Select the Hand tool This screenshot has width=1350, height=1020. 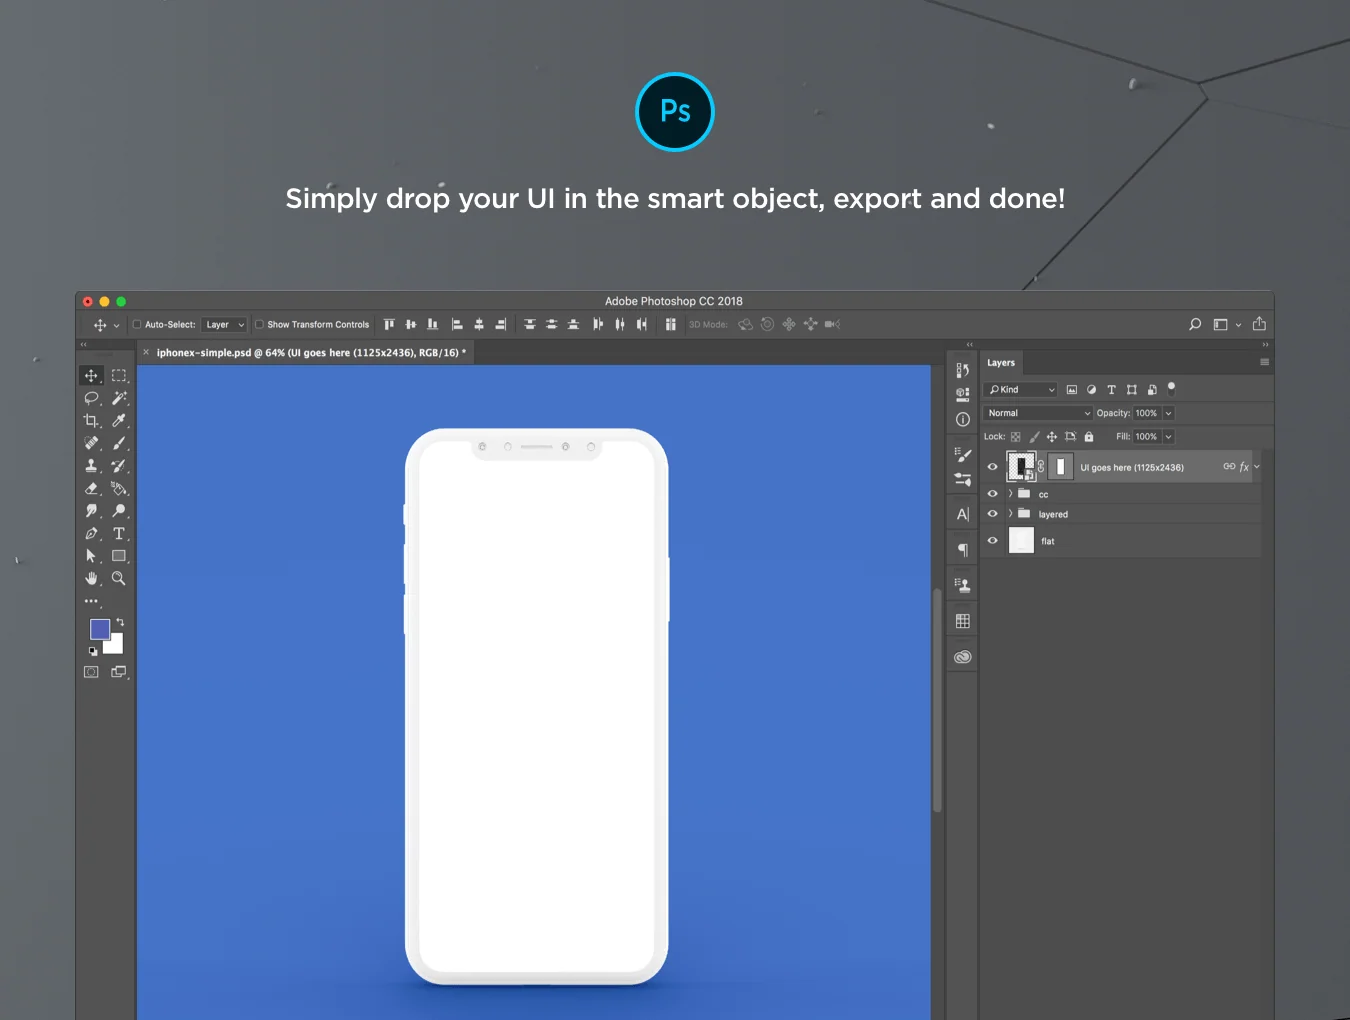[x=91, y=579]
